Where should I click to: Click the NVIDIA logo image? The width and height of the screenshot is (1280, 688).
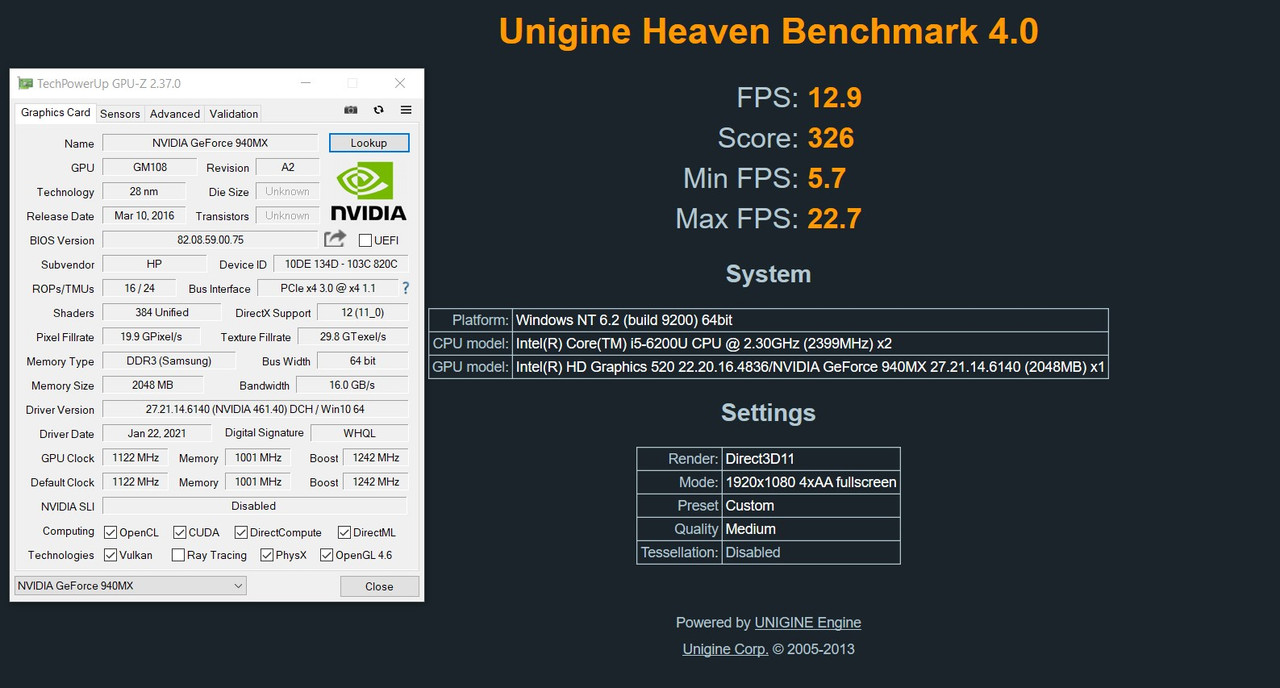coord(368,191)
